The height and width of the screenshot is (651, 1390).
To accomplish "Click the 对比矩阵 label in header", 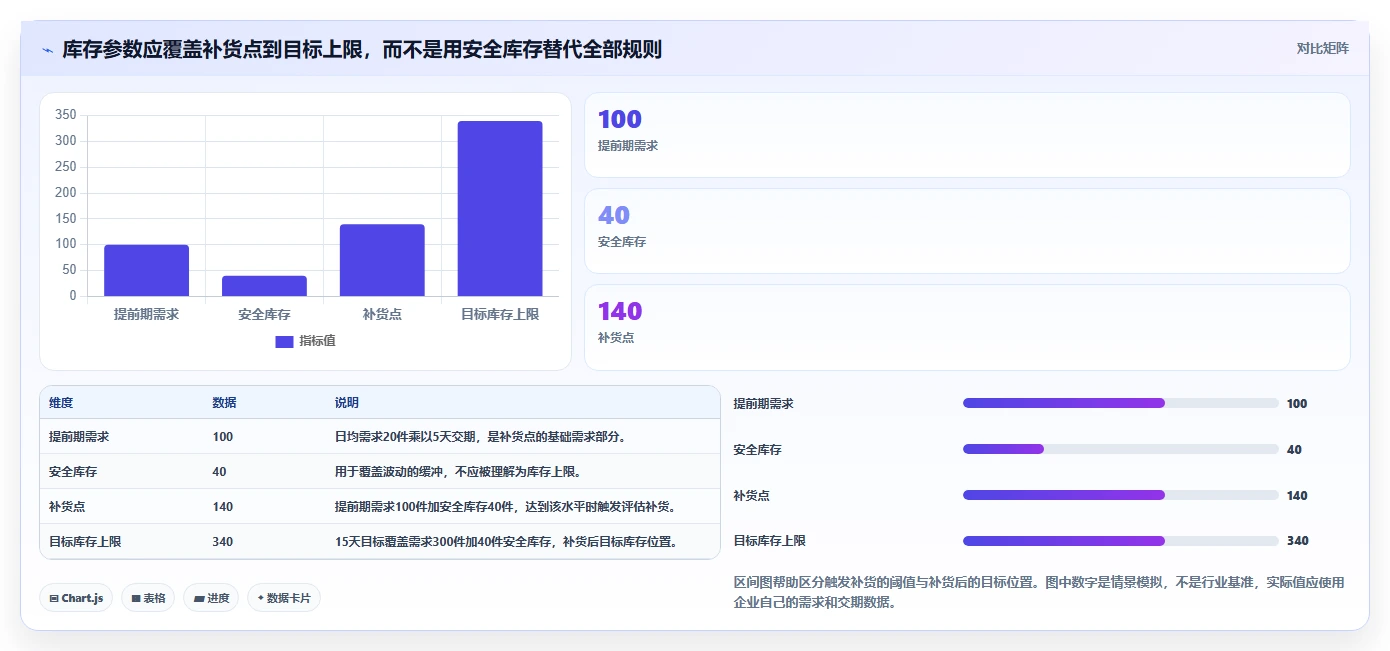I will [1322, 48].
